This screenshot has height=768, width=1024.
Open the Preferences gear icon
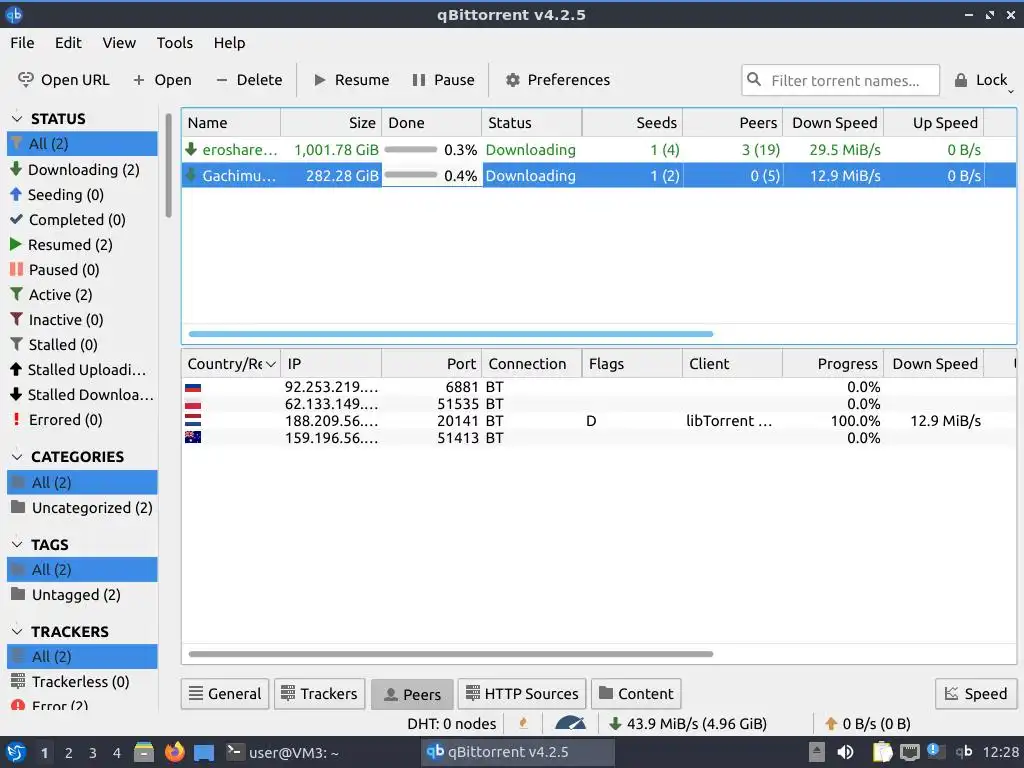pyautogui.click(x=513, y=80)
